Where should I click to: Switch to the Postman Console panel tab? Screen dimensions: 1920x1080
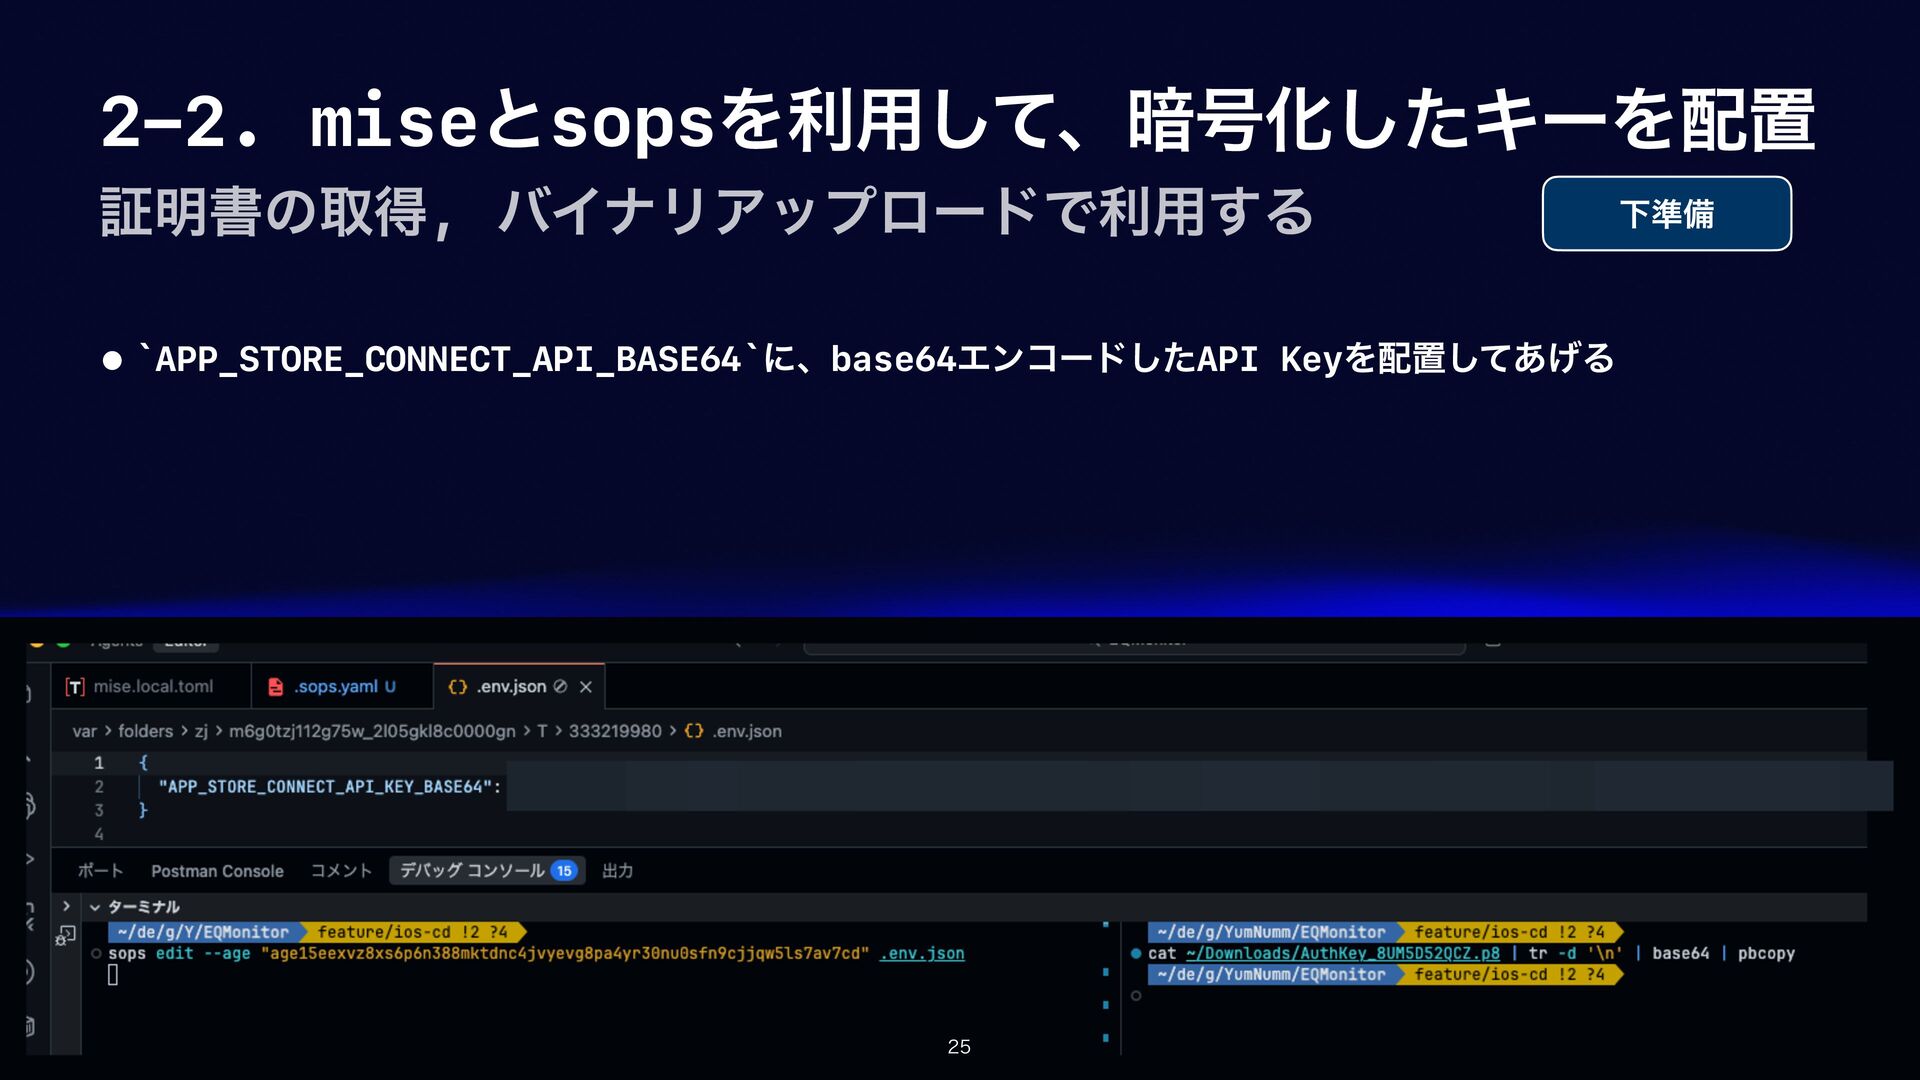[217, 871]
